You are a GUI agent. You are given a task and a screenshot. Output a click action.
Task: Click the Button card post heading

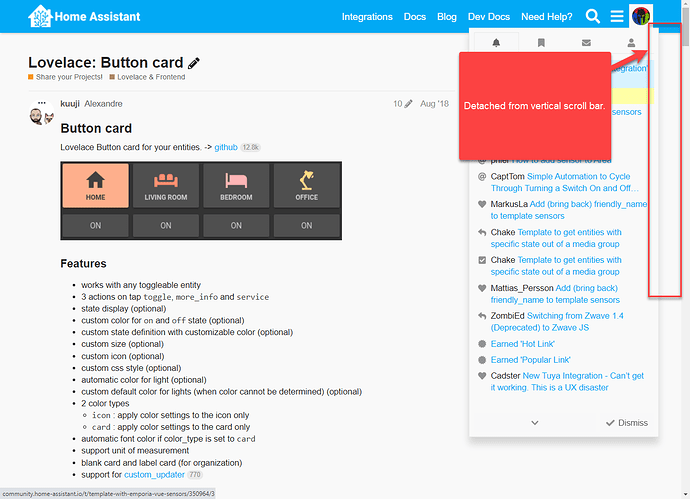coord(96,128)
